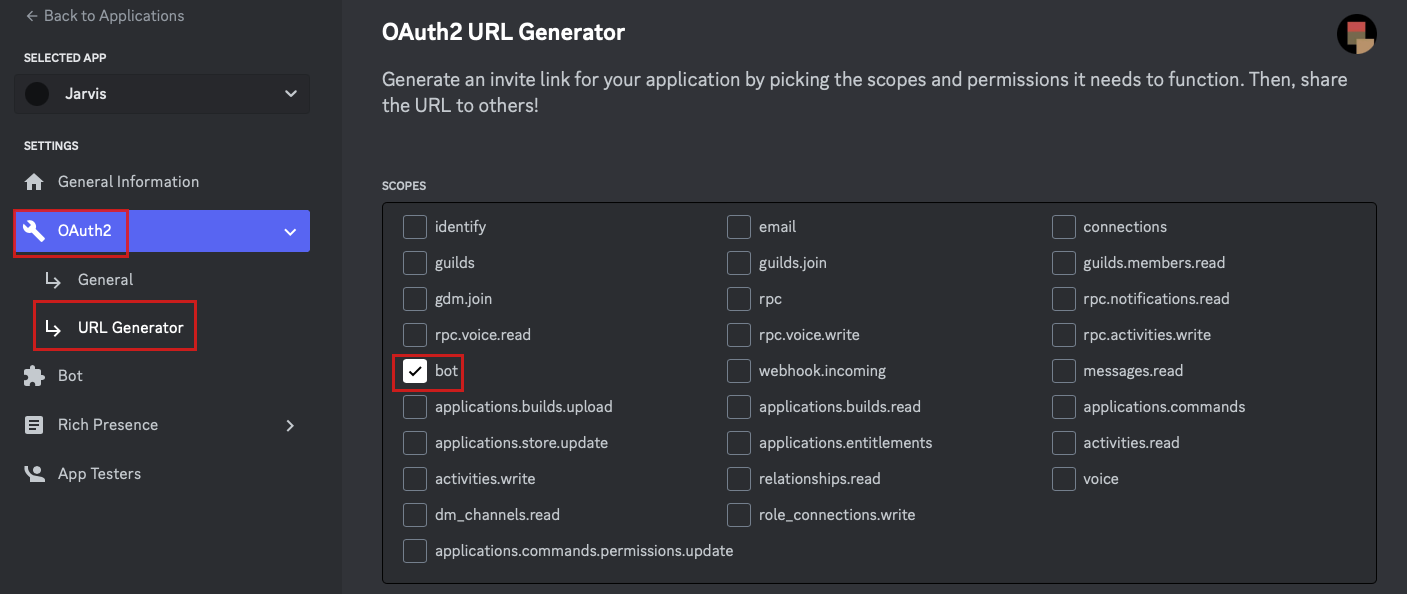Click the App Testers person icon
Screen dimensions: 1407x594
(34, 474)
